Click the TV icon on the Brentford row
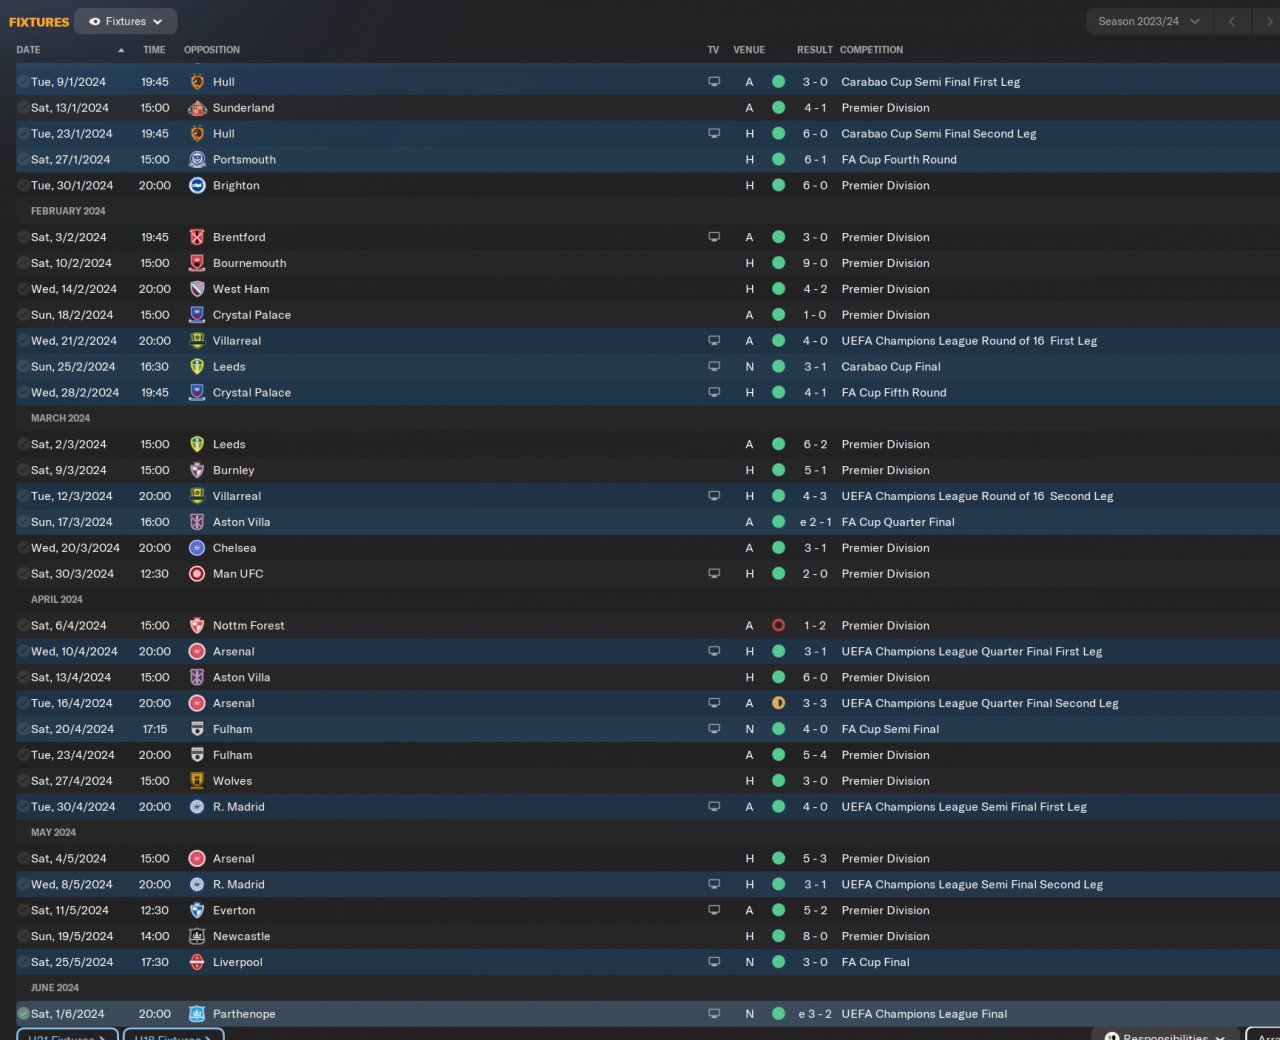Screen dimensions: 1280x1040 [714, 238]
